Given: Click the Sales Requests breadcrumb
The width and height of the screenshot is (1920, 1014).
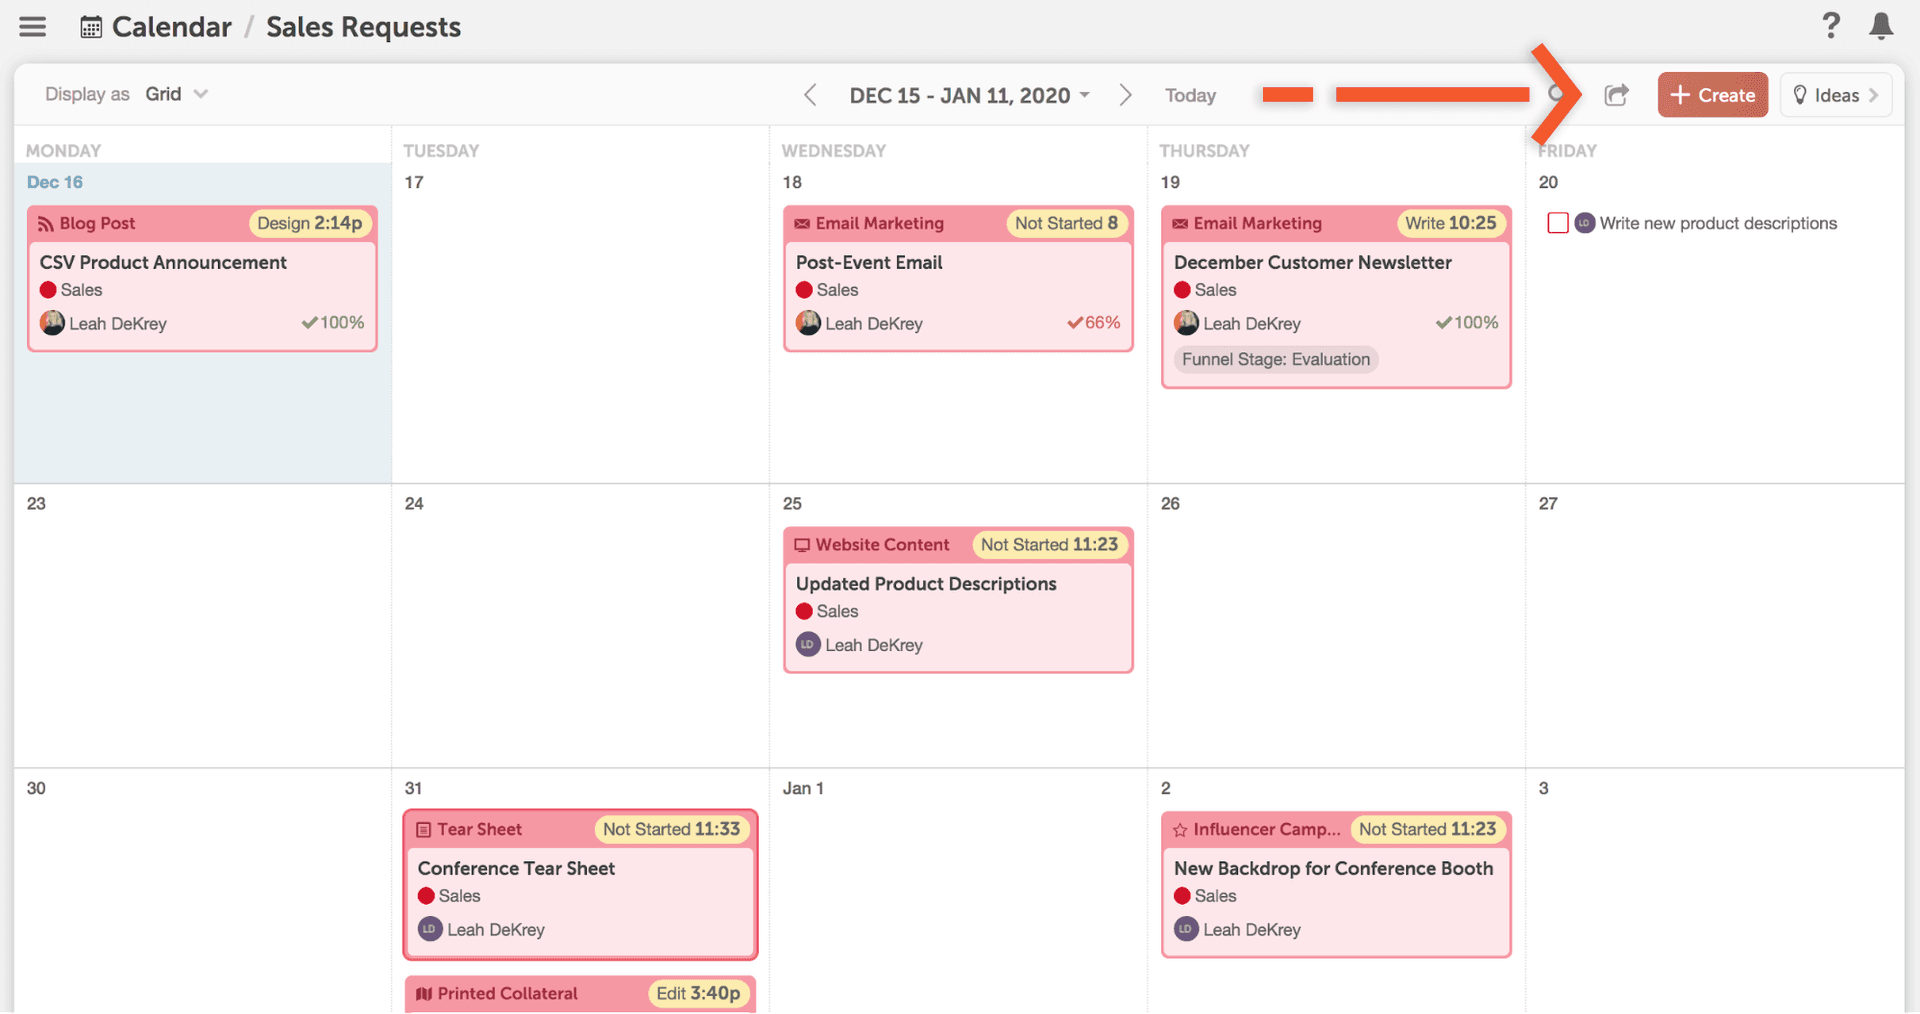Looking at the screenshot, I should [363, 27].
